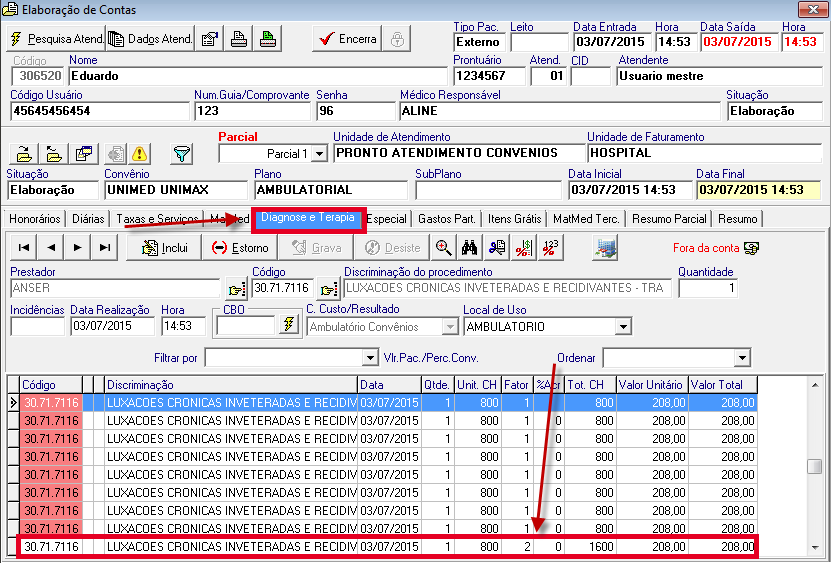Click the blue funnel filter icon

[x=182, y=154]
